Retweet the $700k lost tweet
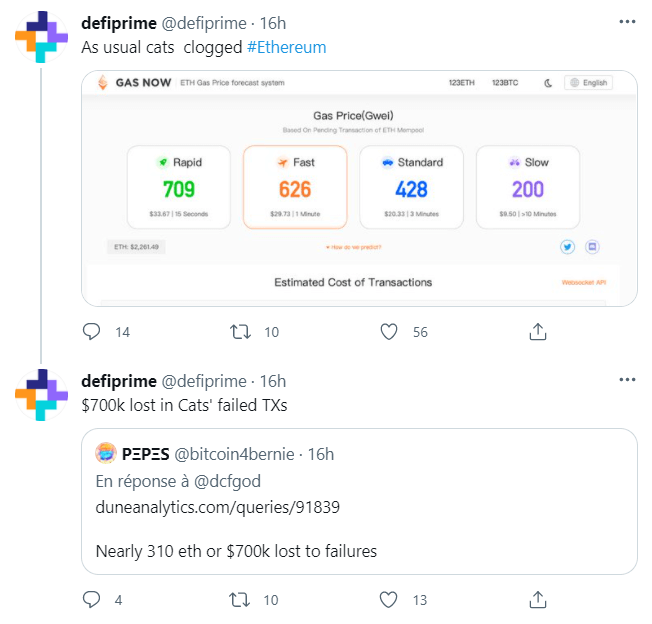The image size is (652, 624). click(x=241, y=599)
